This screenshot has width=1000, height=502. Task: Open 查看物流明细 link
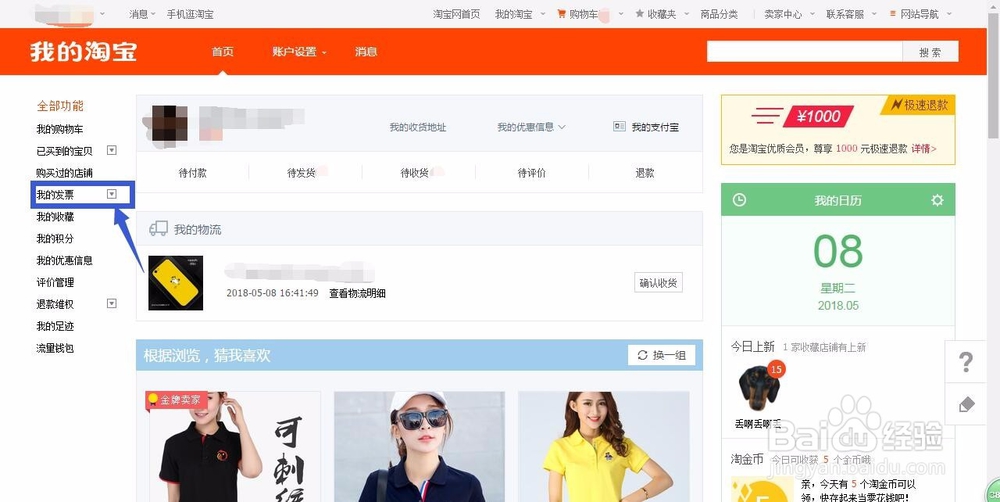[x=357, y=293]
